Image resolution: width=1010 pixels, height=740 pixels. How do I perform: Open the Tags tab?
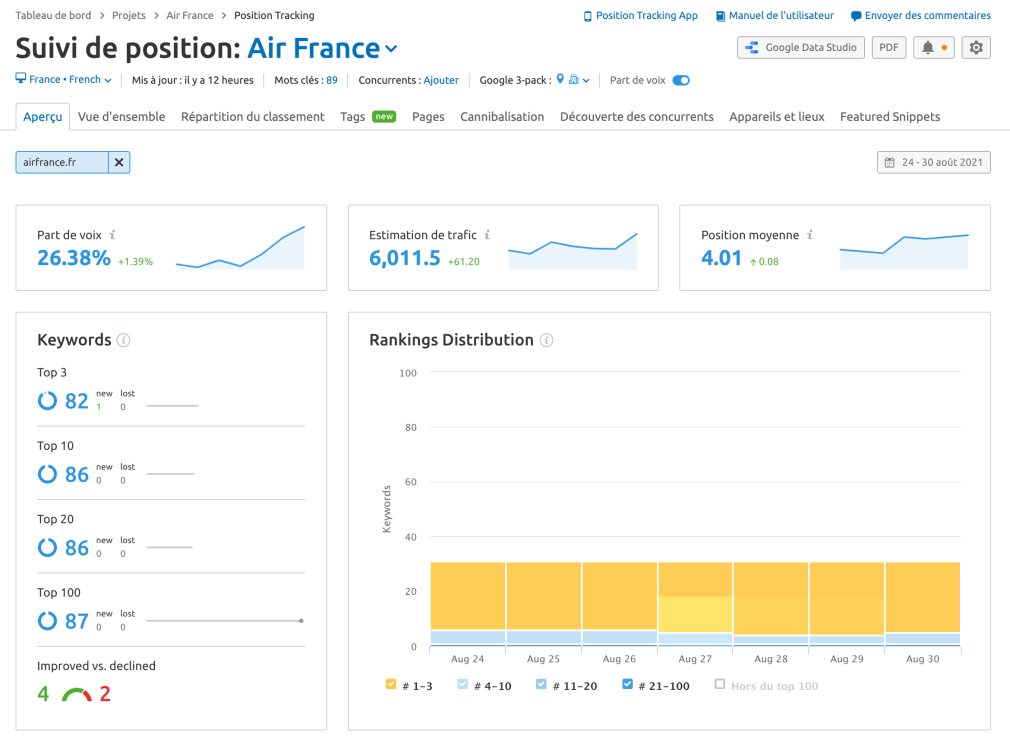352,117
